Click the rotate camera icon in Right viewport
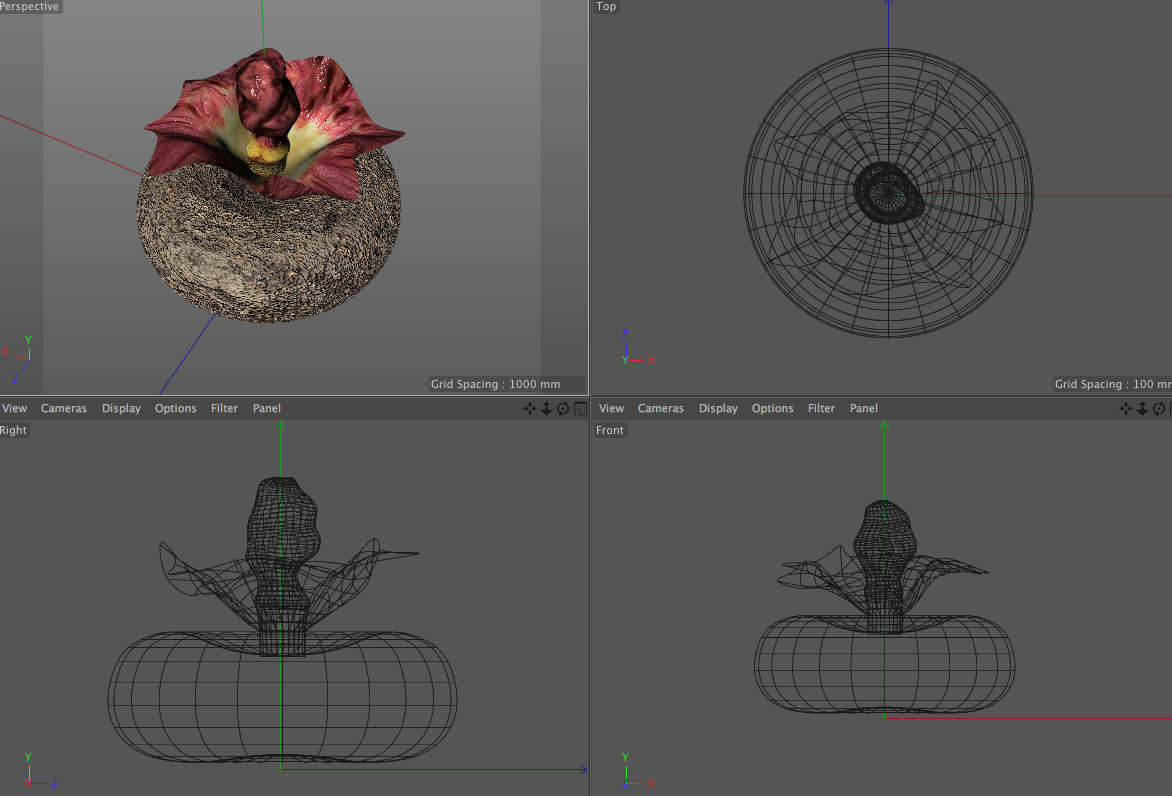 point(563,408)
